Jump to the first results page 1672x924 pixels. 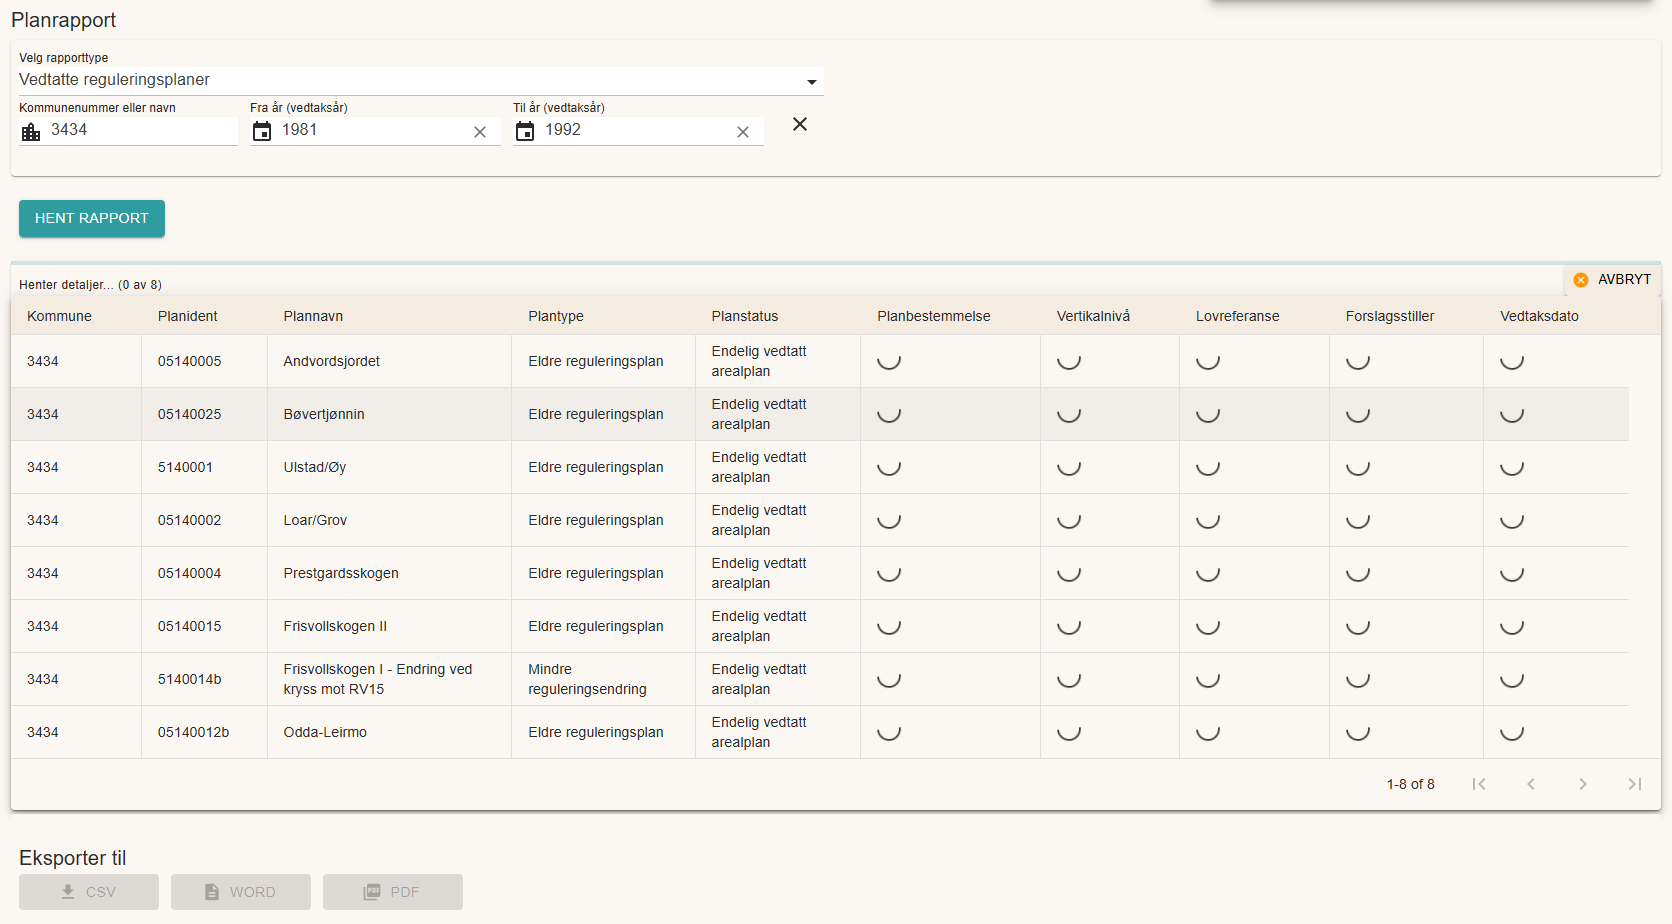1479,784
